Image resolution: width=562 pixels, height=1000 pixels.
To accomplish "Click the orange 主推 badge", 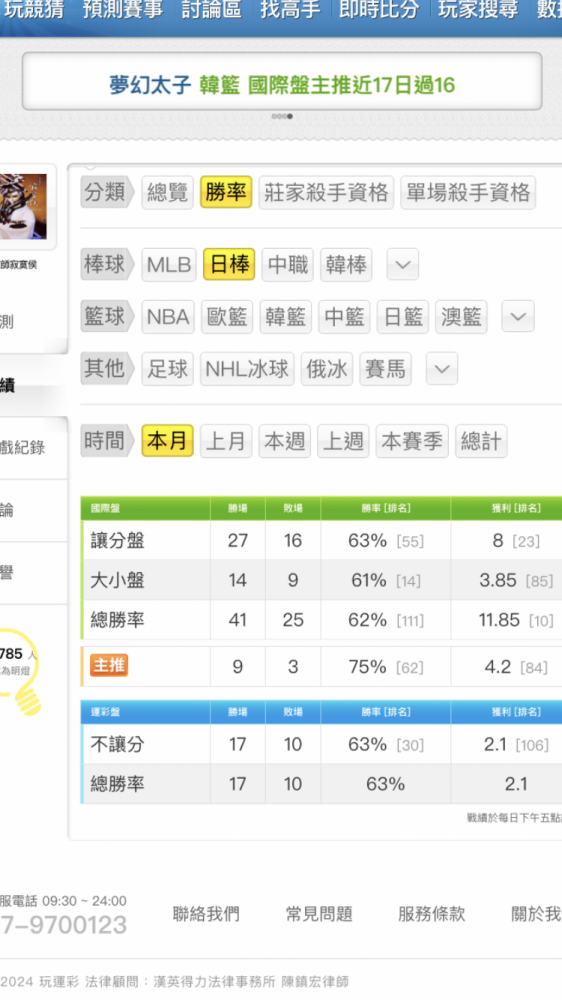I will tap(109, 666).
